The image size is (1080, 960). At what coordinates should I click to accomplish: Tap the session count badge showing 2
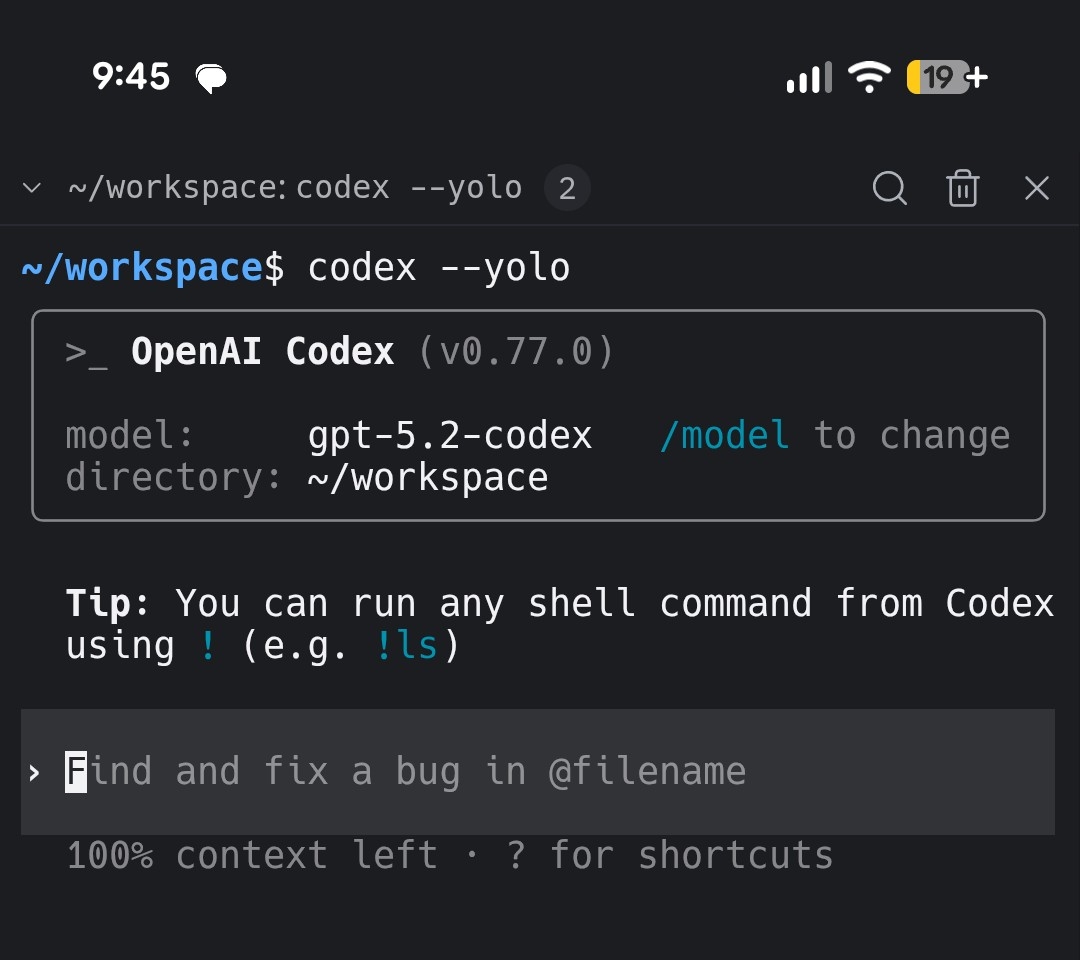pos(567,187)
